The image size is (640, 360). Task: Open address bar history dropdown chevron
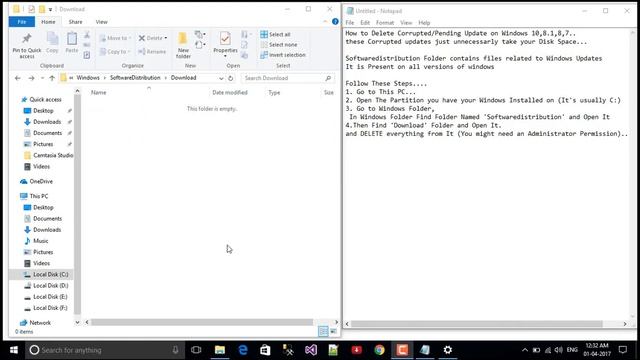(x=221, y=78)
